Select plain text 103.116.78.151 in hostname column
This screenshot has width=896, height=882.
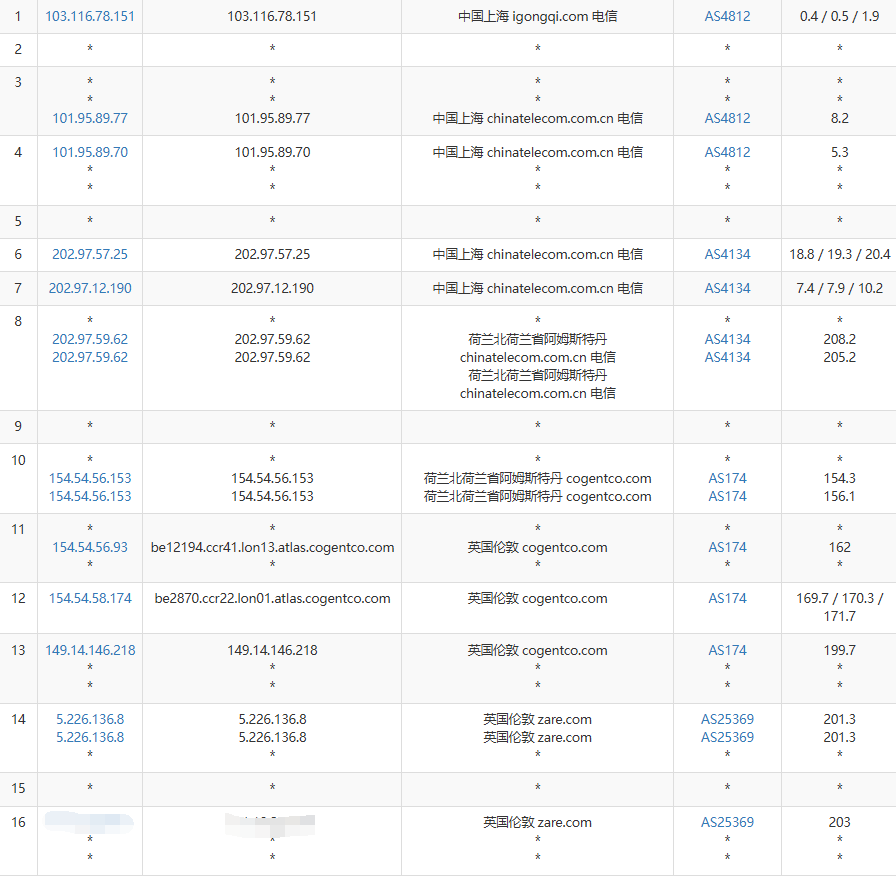click(x=272, y=16)
